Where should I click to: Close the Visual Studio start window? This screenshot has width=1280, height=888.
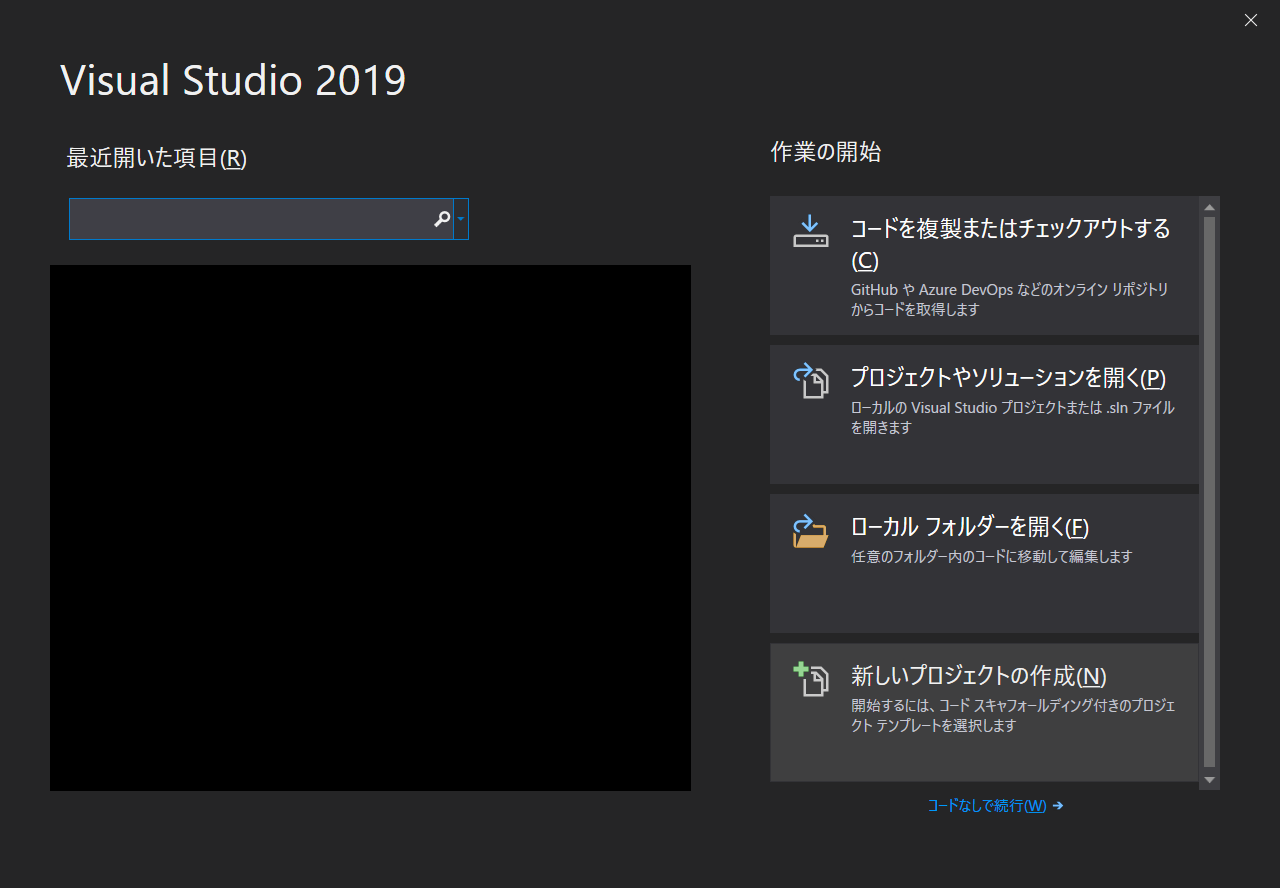click(1250, 20)
